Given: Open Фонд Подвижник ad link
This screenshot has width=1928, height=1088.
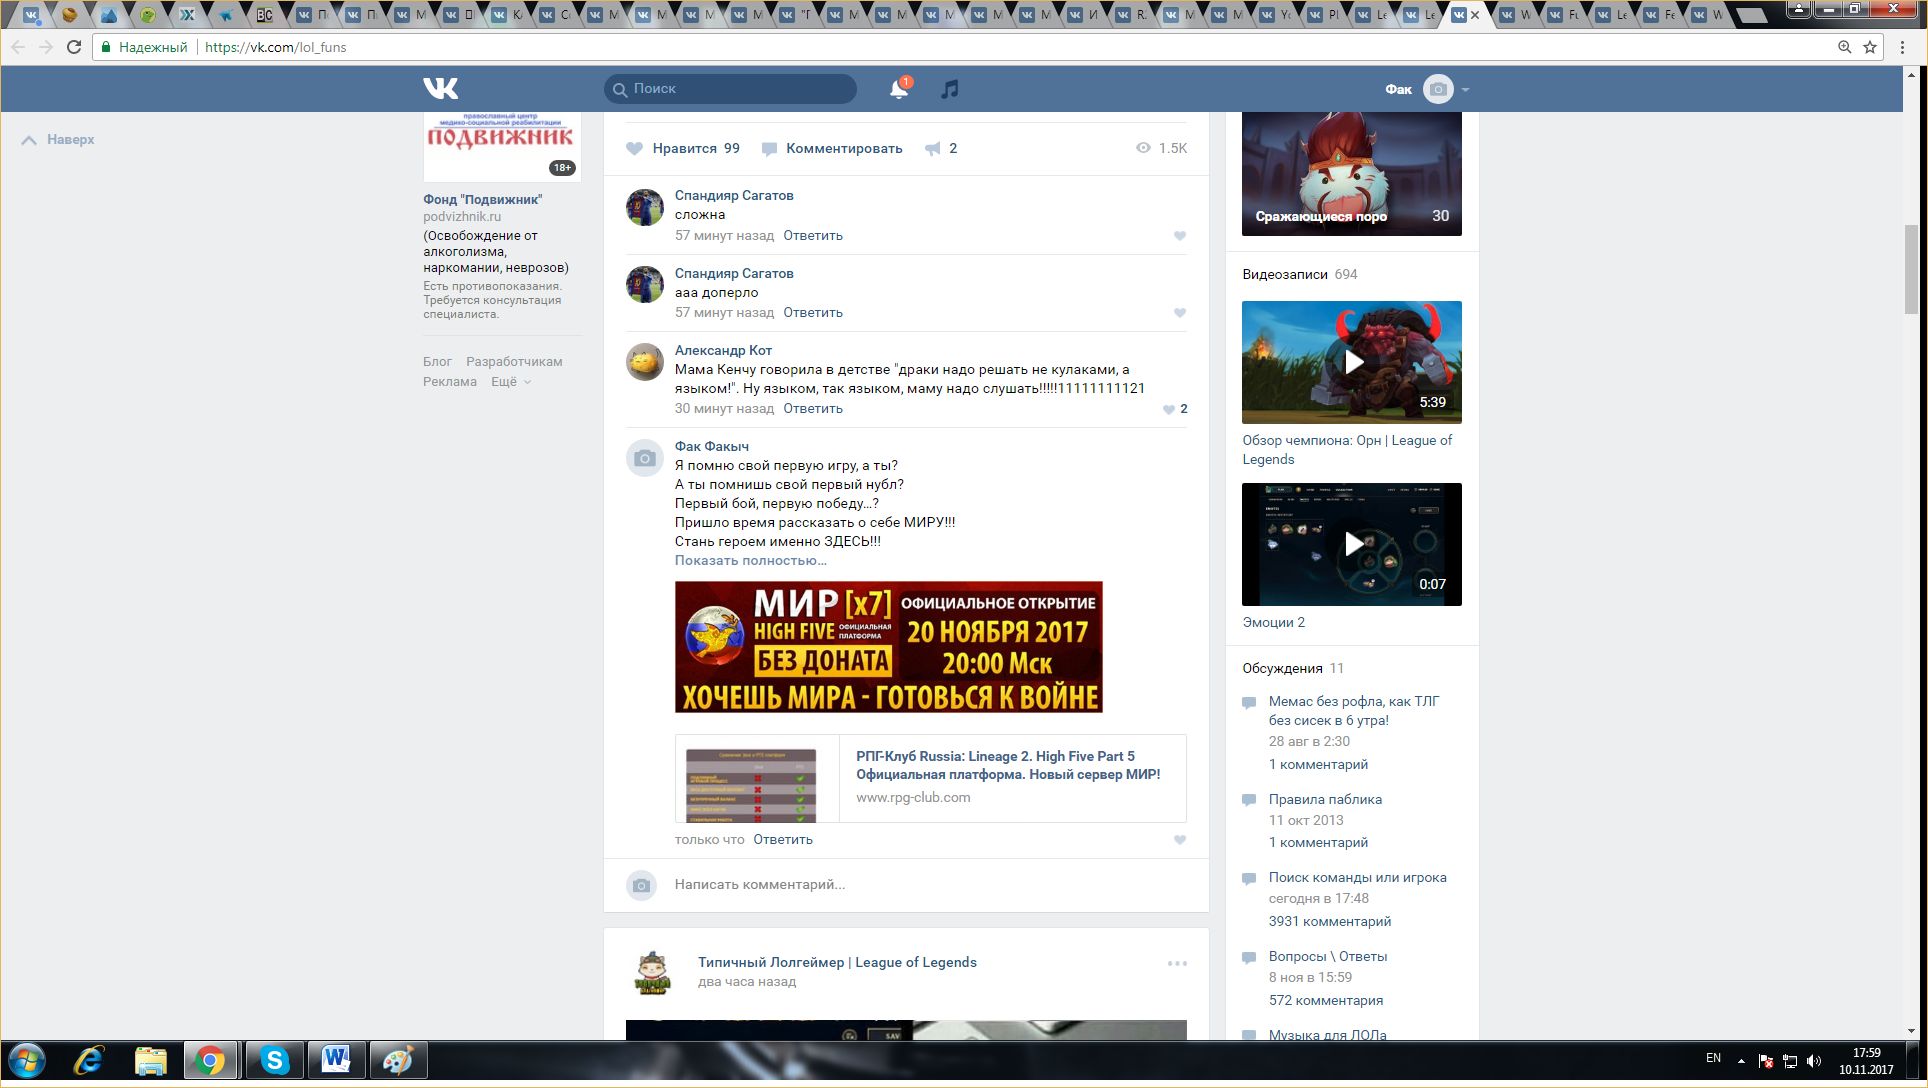Looking at the screenshot, I should click(x=482, y=199).
